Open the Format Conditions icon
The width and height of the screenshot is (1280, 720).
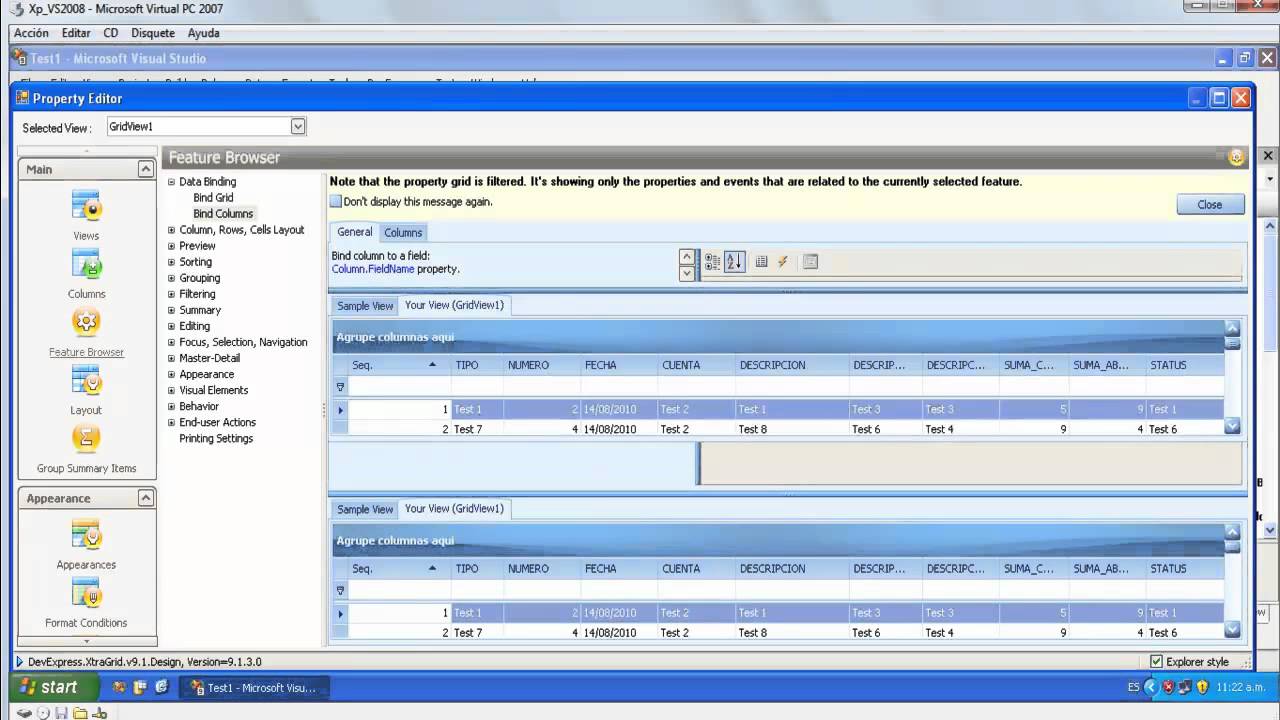tap(86, 593)
